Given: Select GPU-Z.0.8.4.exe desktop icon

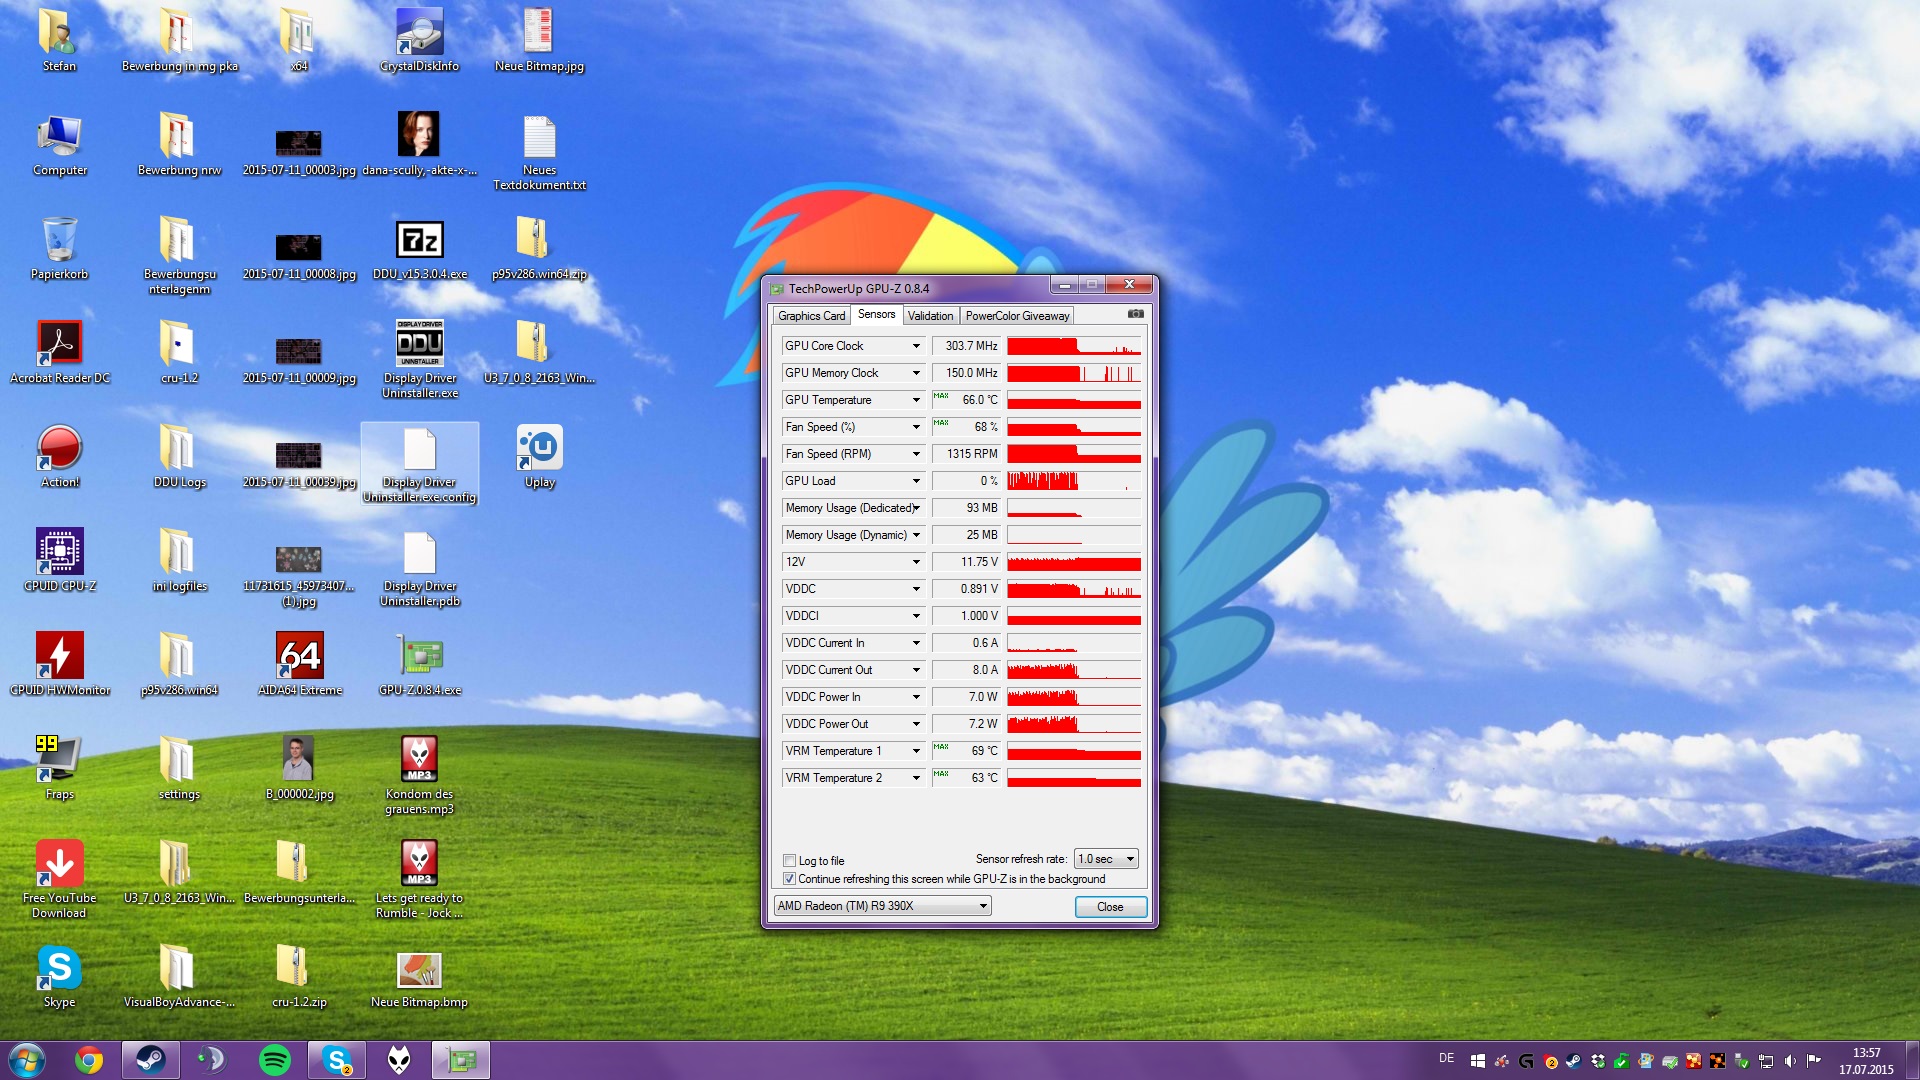Looking at the screenshot, I should 420,656.
